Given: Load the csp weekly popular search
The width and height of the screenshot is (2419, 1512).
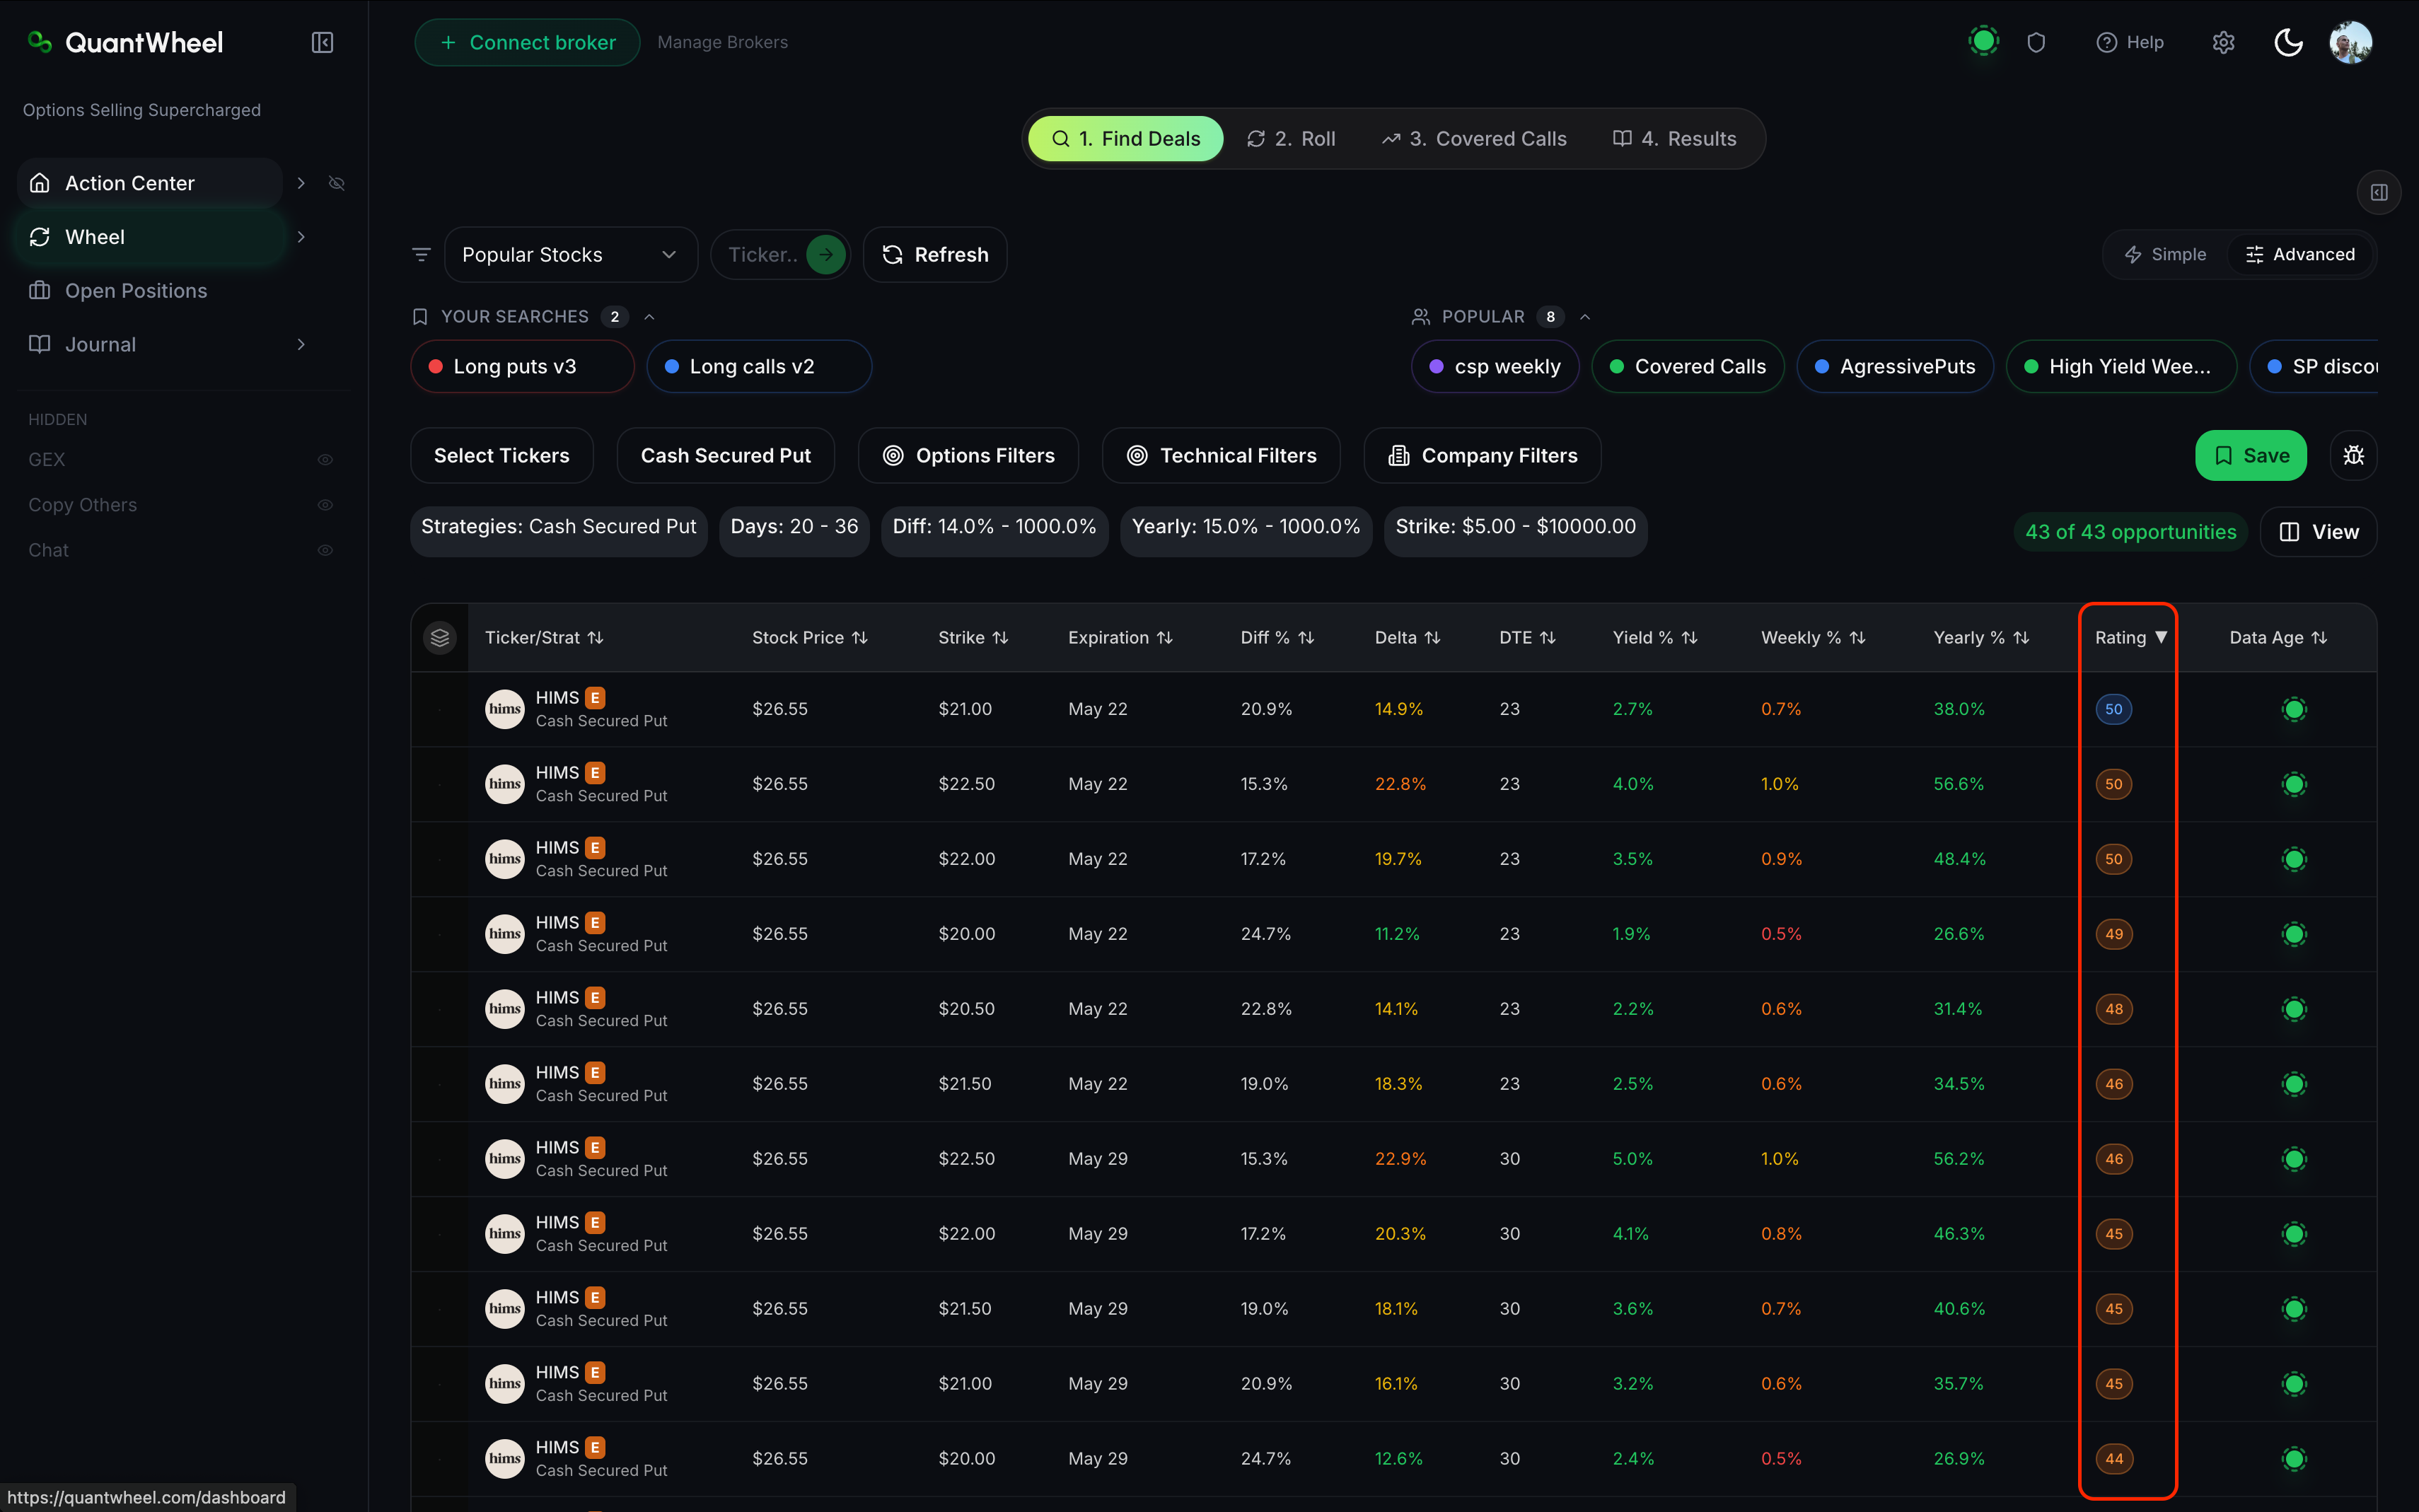Looking at the screenshot, I should coord(1495,367).
